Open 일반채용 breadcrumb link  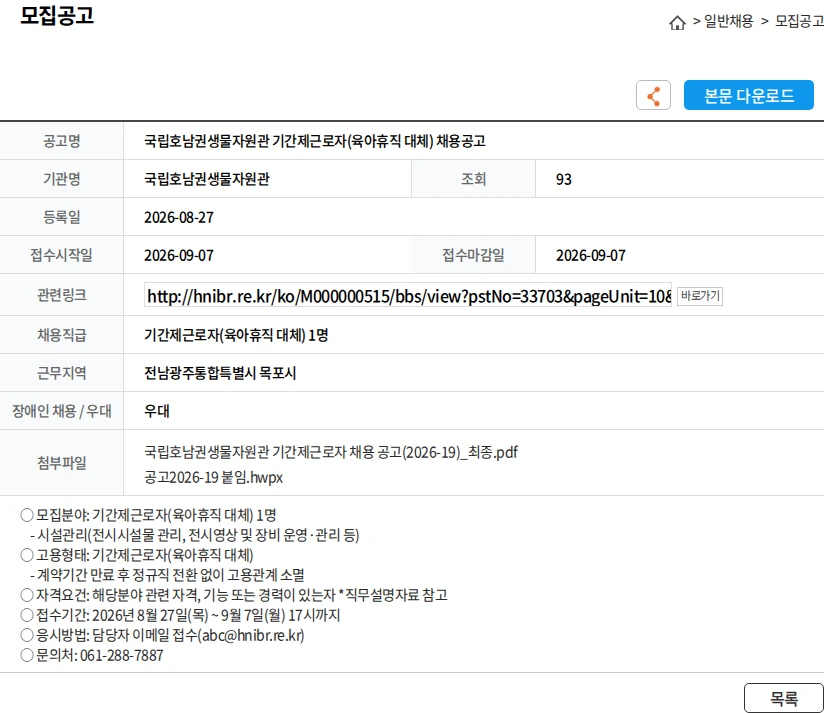[728, 22]
